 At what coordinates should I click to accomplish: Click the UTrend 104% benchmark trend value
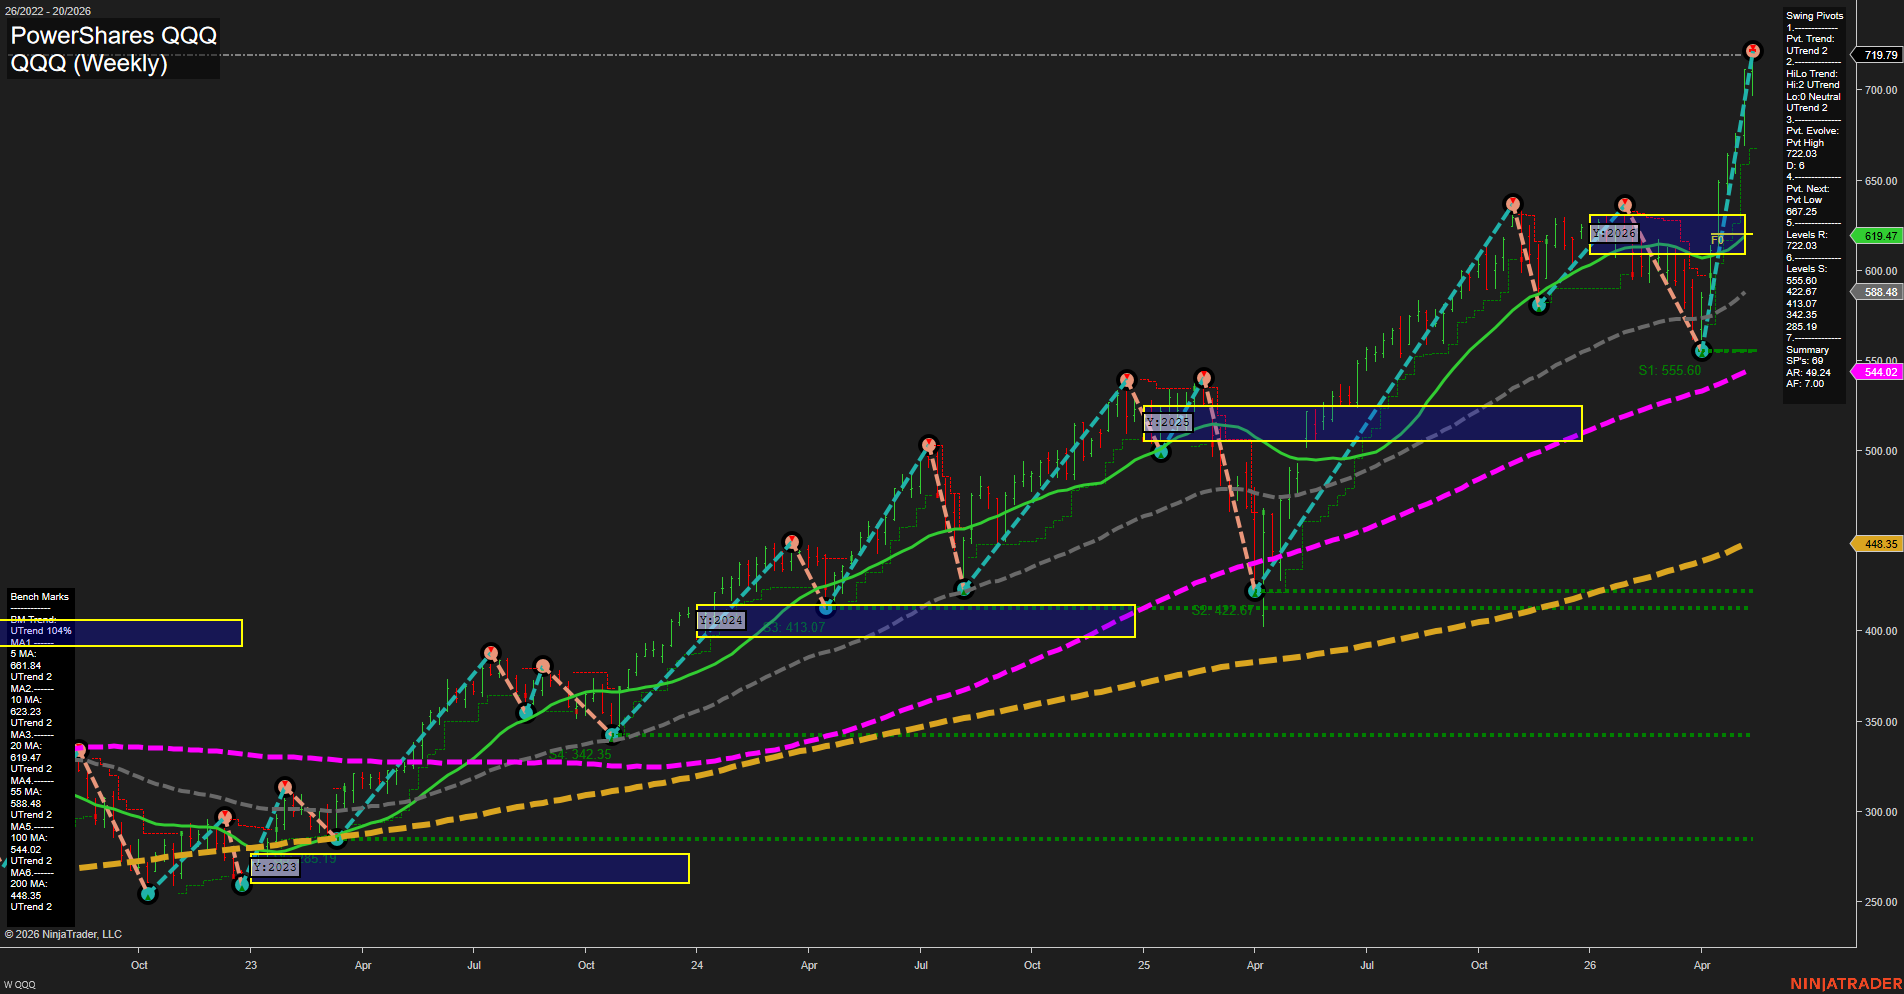click(41, 631)
